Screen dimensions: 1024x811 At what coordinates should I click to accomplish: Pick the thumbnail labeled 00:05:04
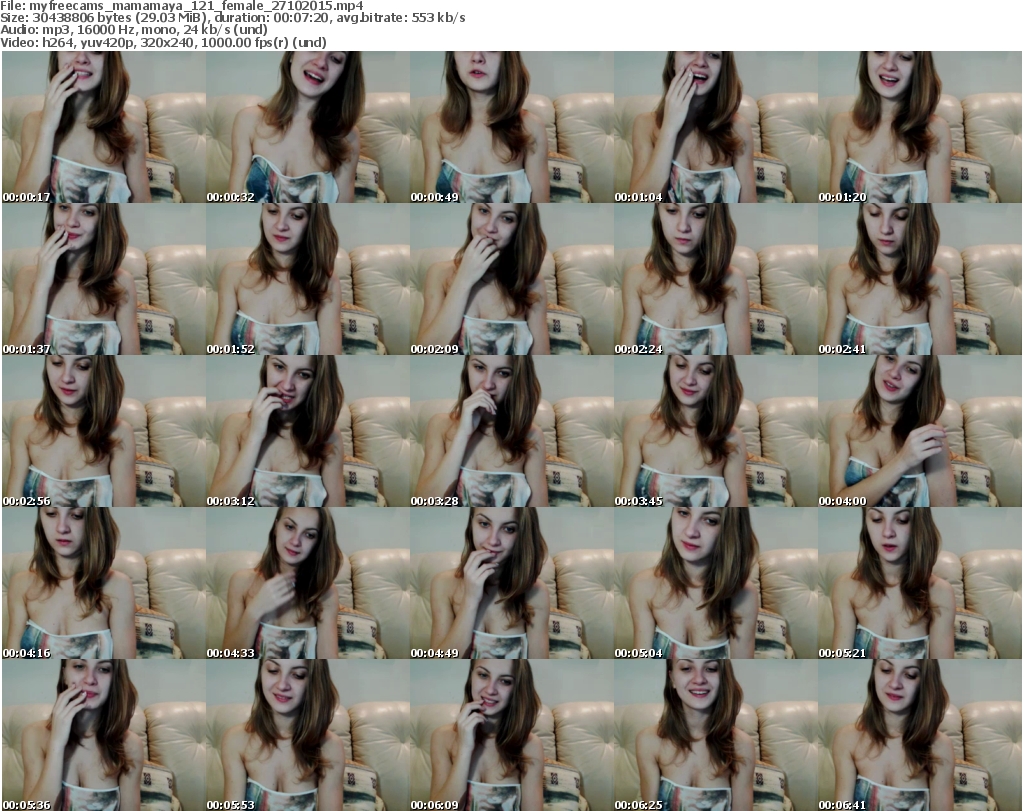point(716,583)
